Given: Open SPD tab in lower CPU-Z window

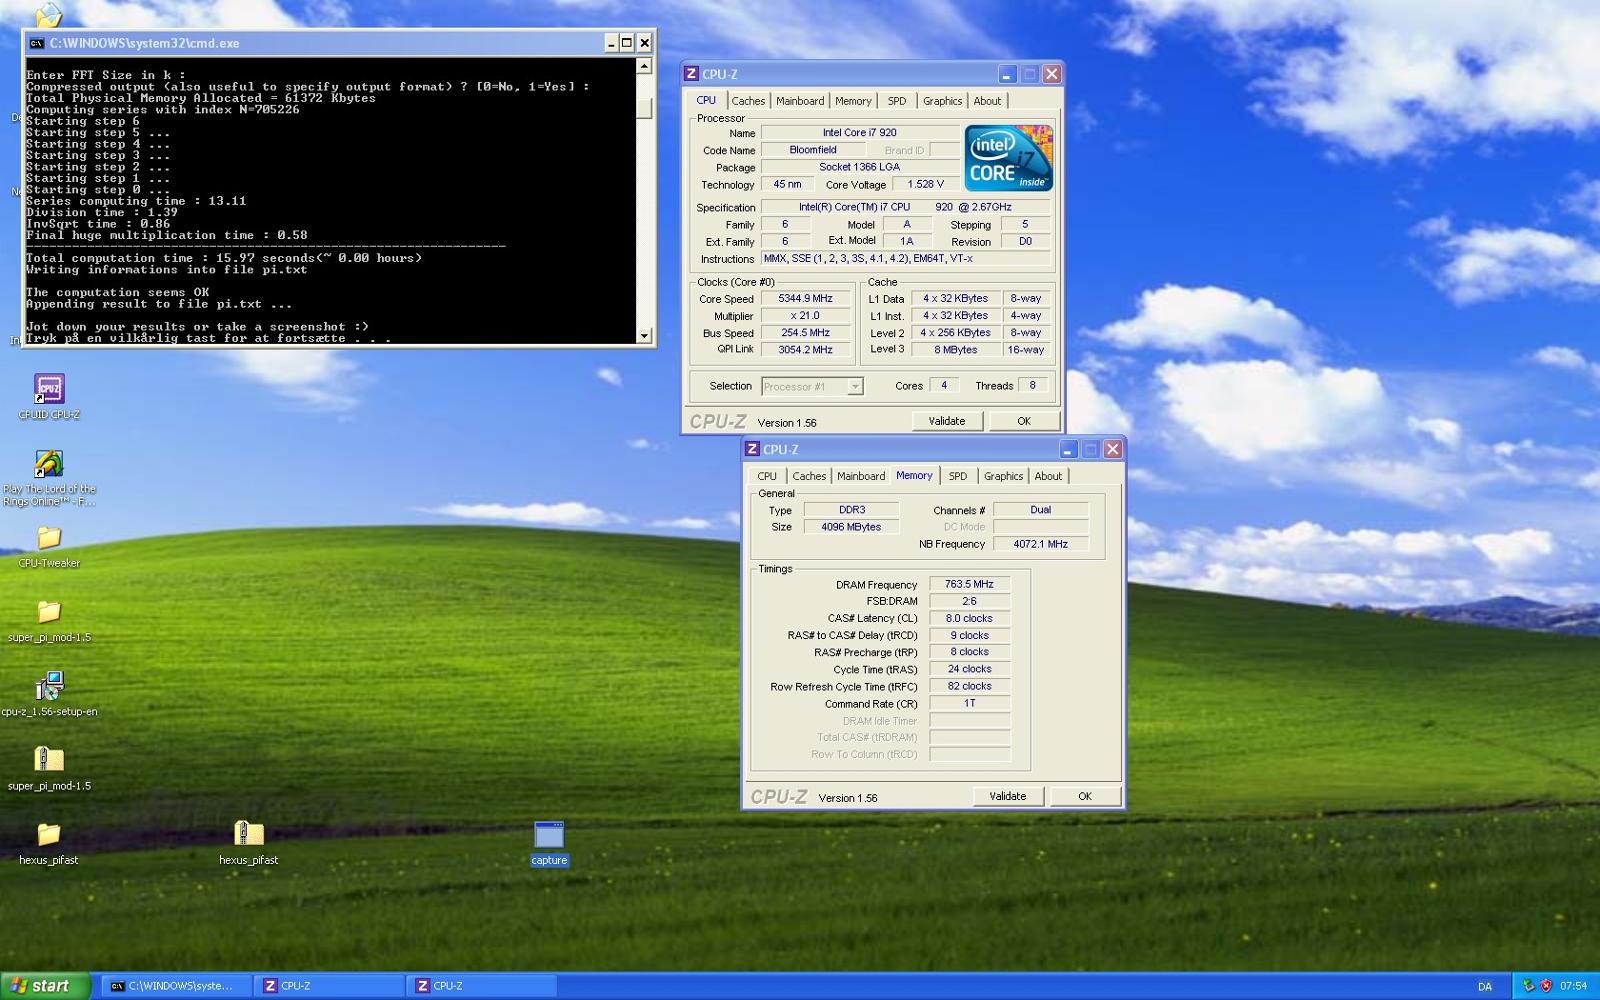Looking at the screenshot, I should 958,476.
